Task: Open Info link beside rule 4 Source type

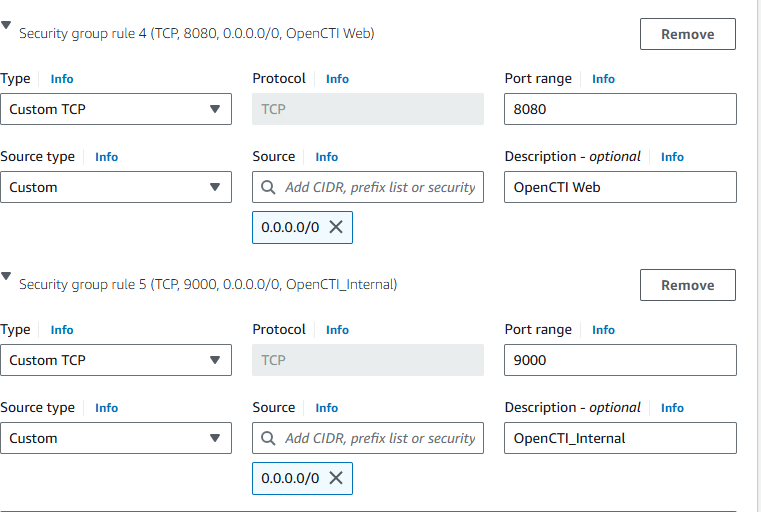Action: (106, 157)
